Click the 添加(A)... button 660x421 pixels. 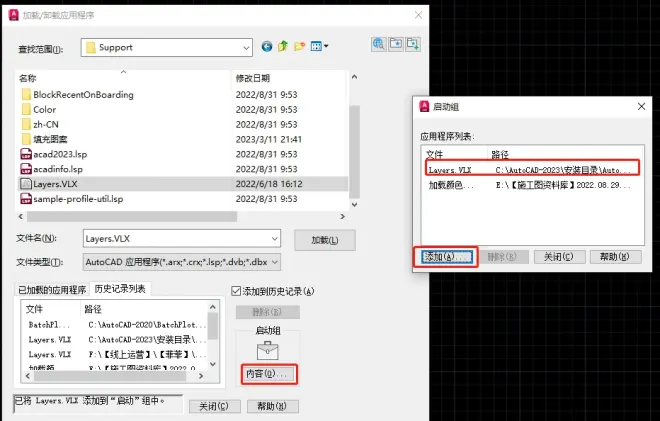pos(446,257)
